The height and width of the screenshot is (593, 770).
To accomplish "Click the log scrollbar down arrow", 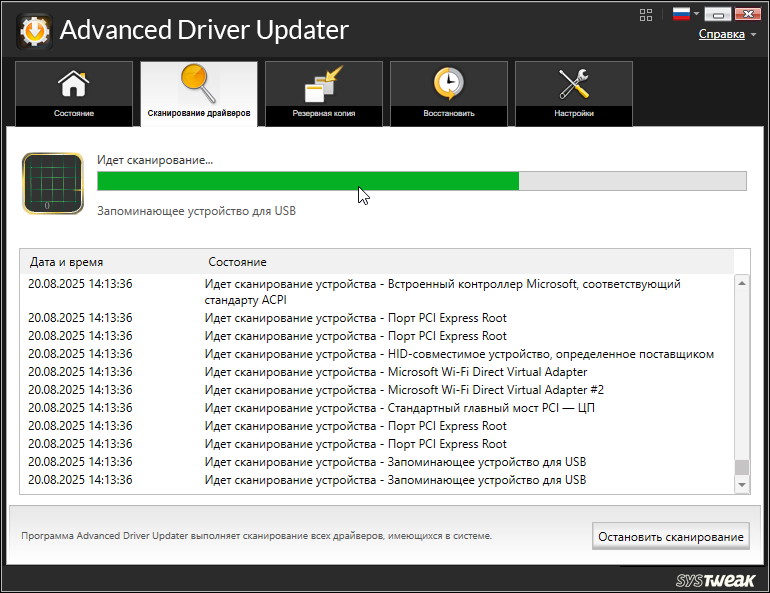I will click(x=742, y=485).
